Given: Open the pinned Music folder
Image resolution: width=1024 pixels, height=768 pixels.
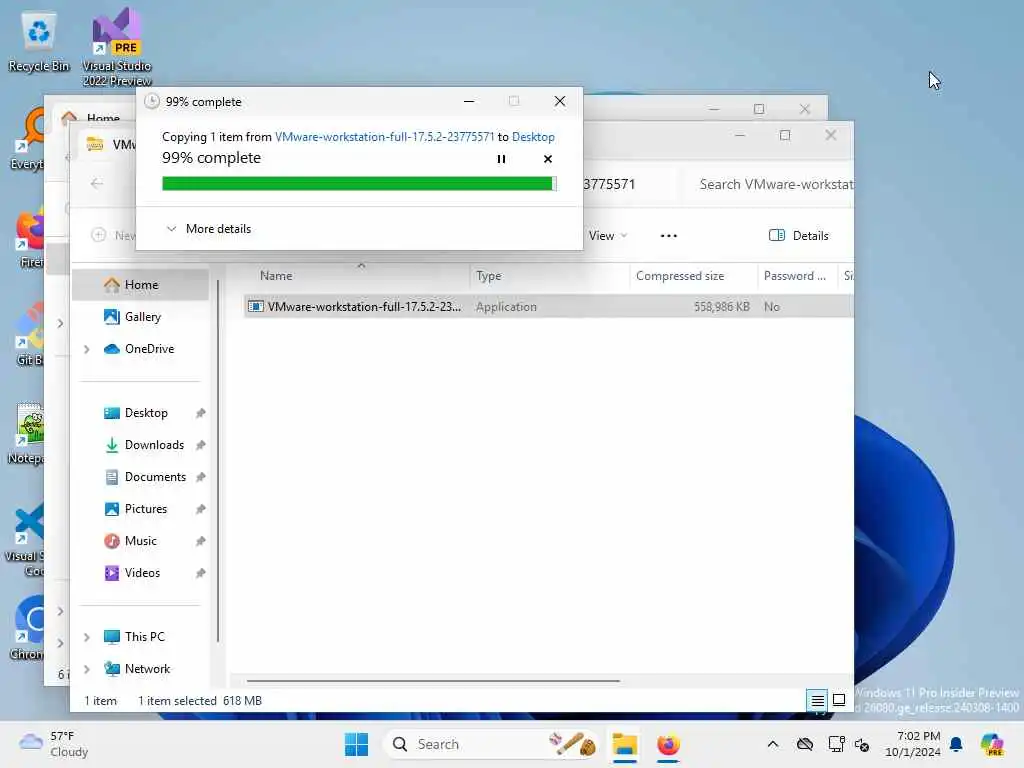Looking at the screenshot, I should (x=140, y=541).
